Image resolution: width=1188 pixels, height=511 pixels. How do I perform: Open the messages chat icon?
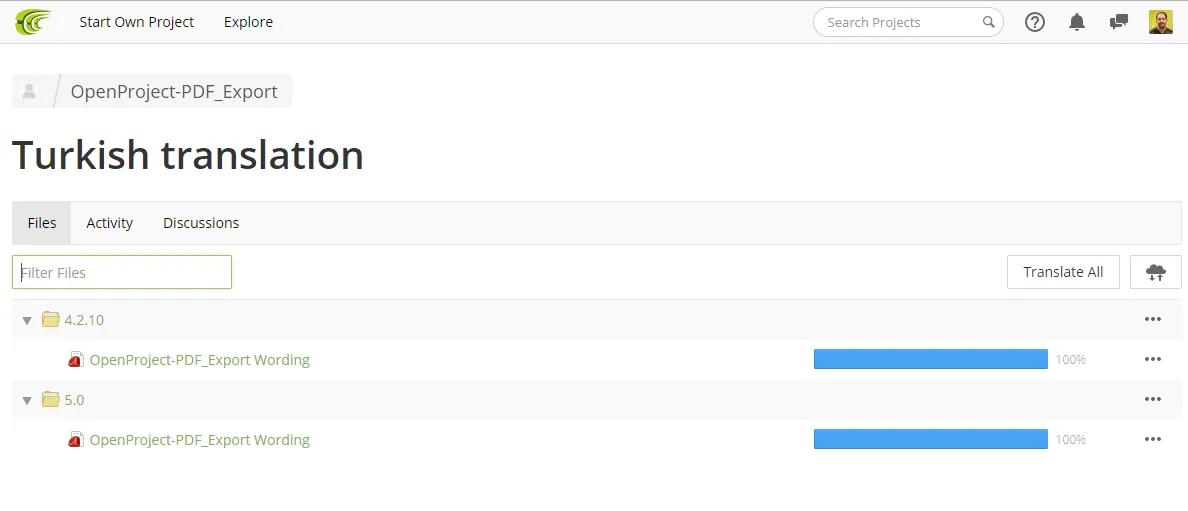coord(1118,23)
